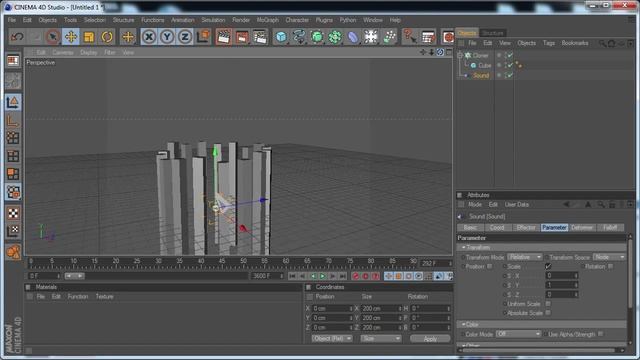
Task: Open the Simulation menu
Action: tap(213, 20)
